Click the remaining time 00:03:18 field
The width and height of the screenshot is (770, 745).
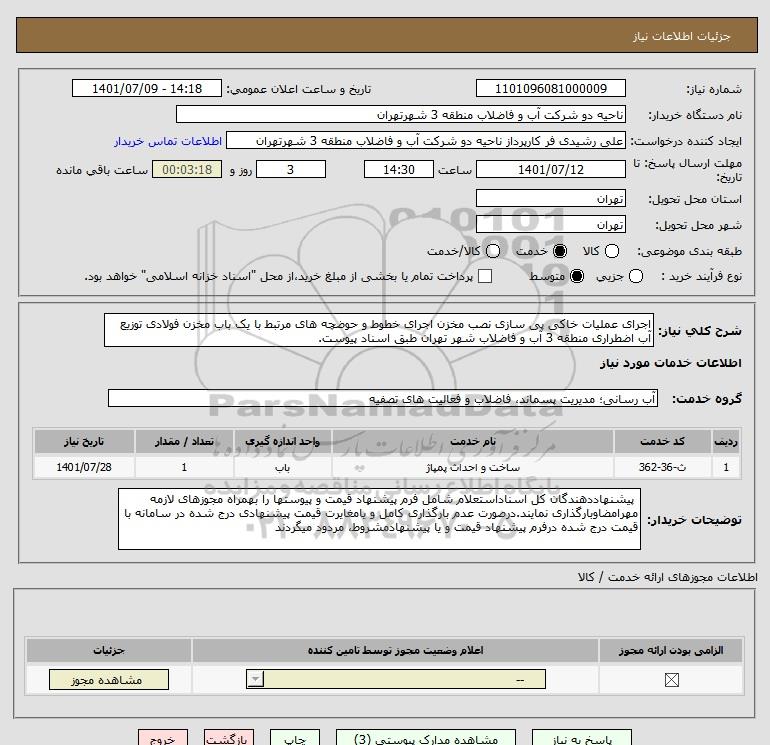pos(187,169)
